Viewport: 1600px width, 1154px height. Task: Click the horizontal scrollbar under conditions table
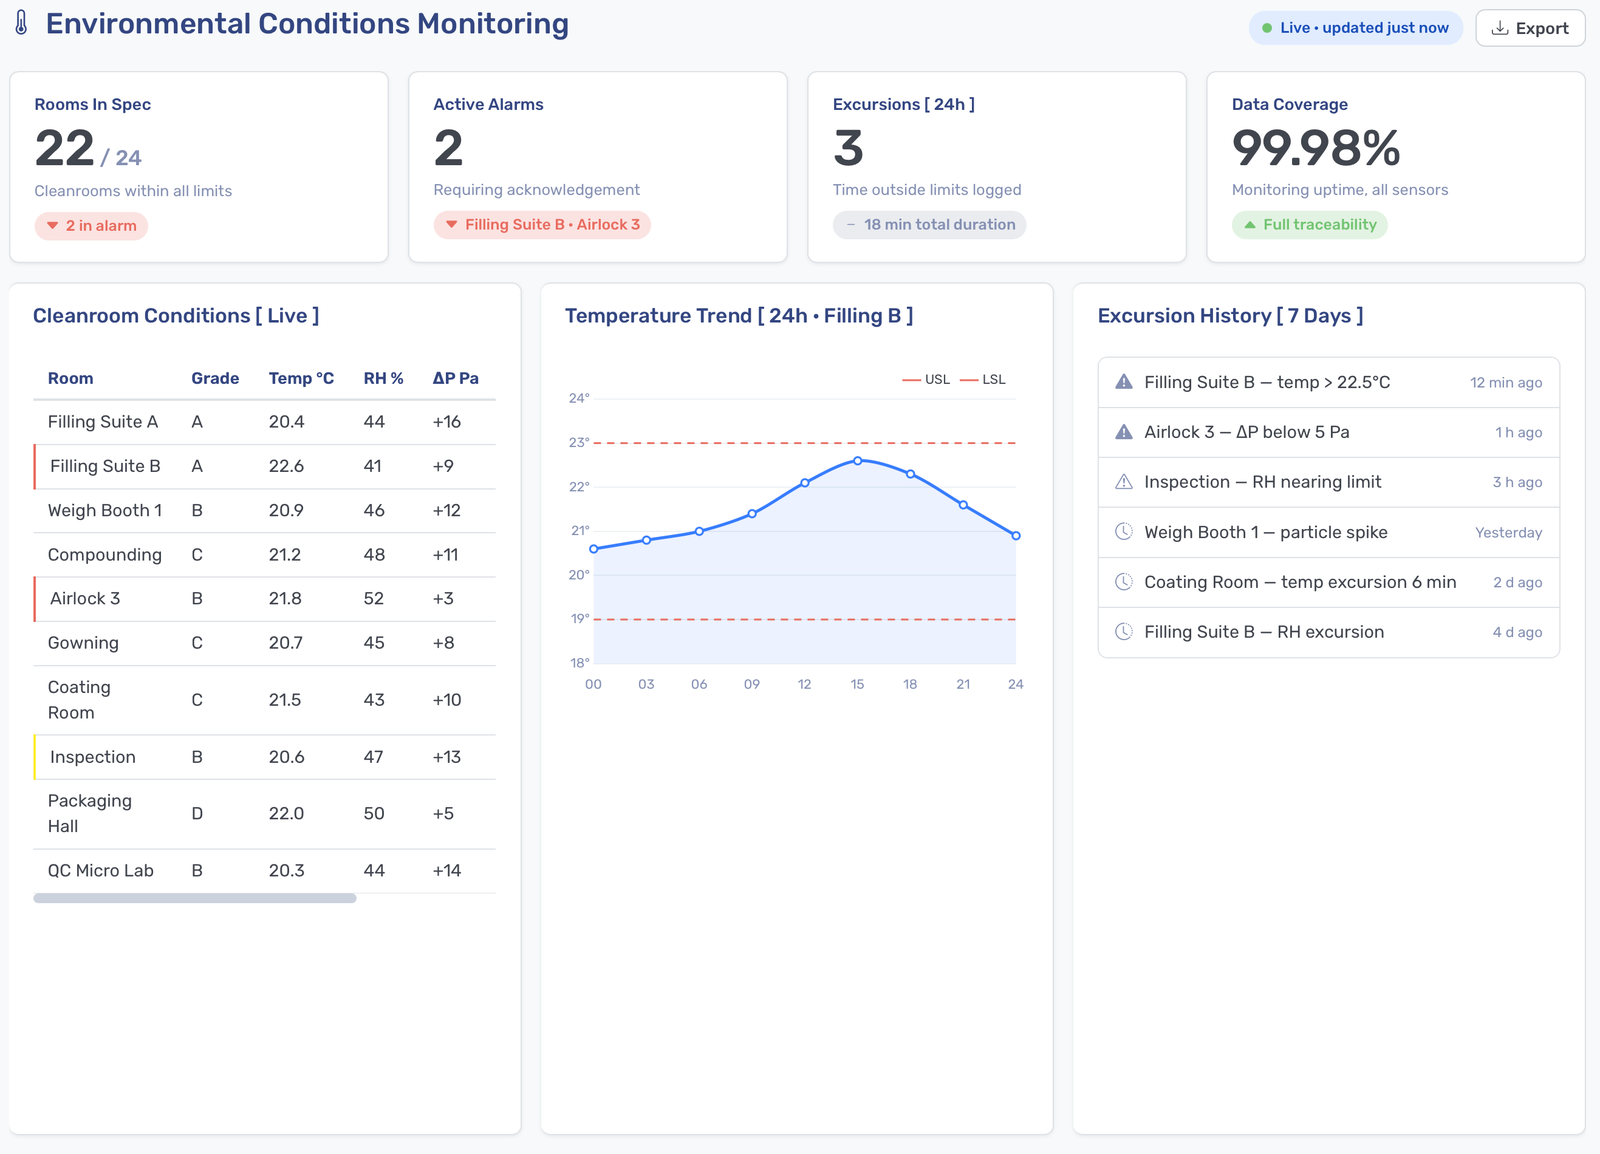pyautogui.click(x=195, y=898)
